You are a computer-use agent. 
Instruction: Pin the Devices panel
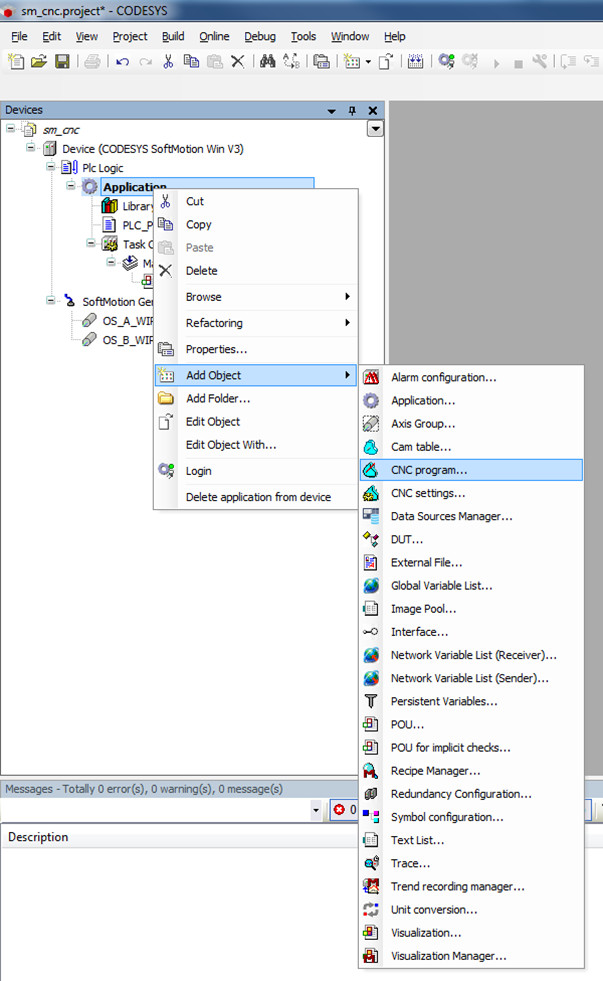352,110
